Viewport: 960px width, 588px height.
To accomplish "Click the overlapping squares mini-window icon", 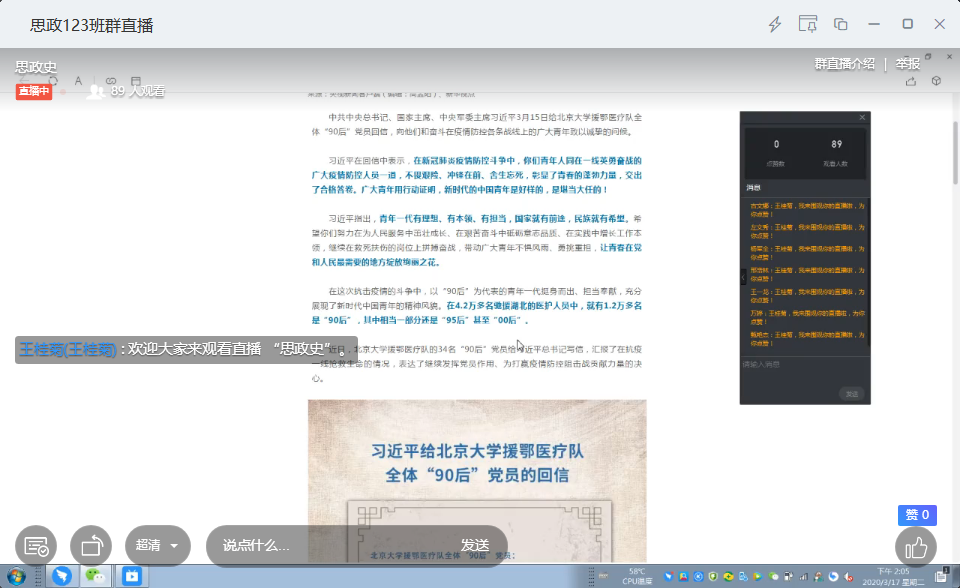I will point(841,24).
